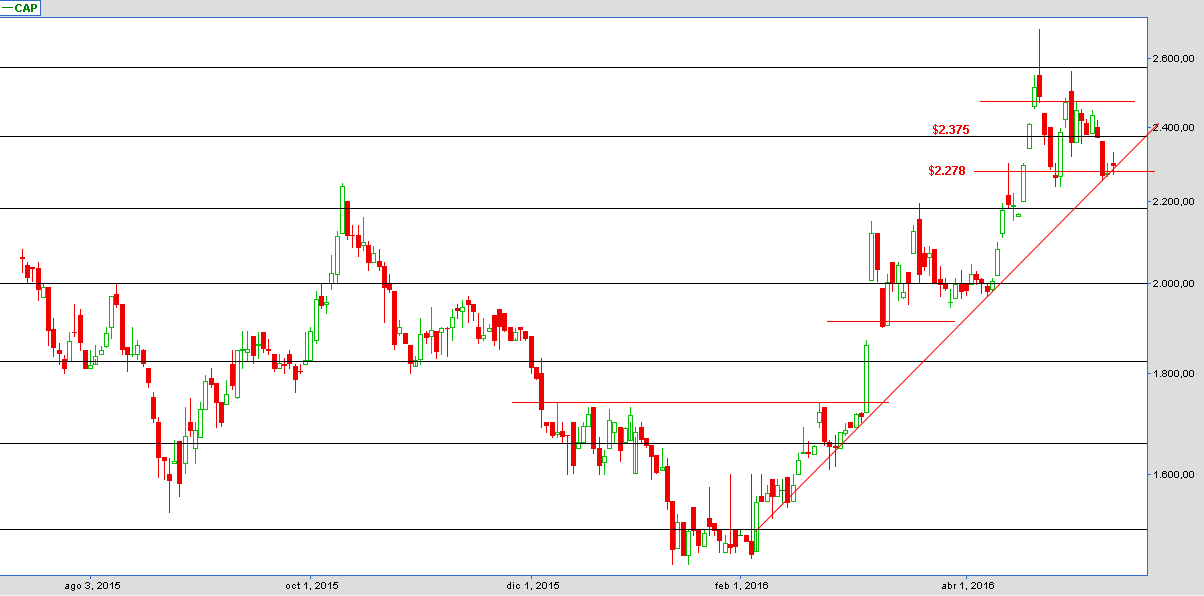This screenshot has width=1204, height=596.
Task: Click the abr 1, 2016 date label
Action: click(x=967, y=585)
